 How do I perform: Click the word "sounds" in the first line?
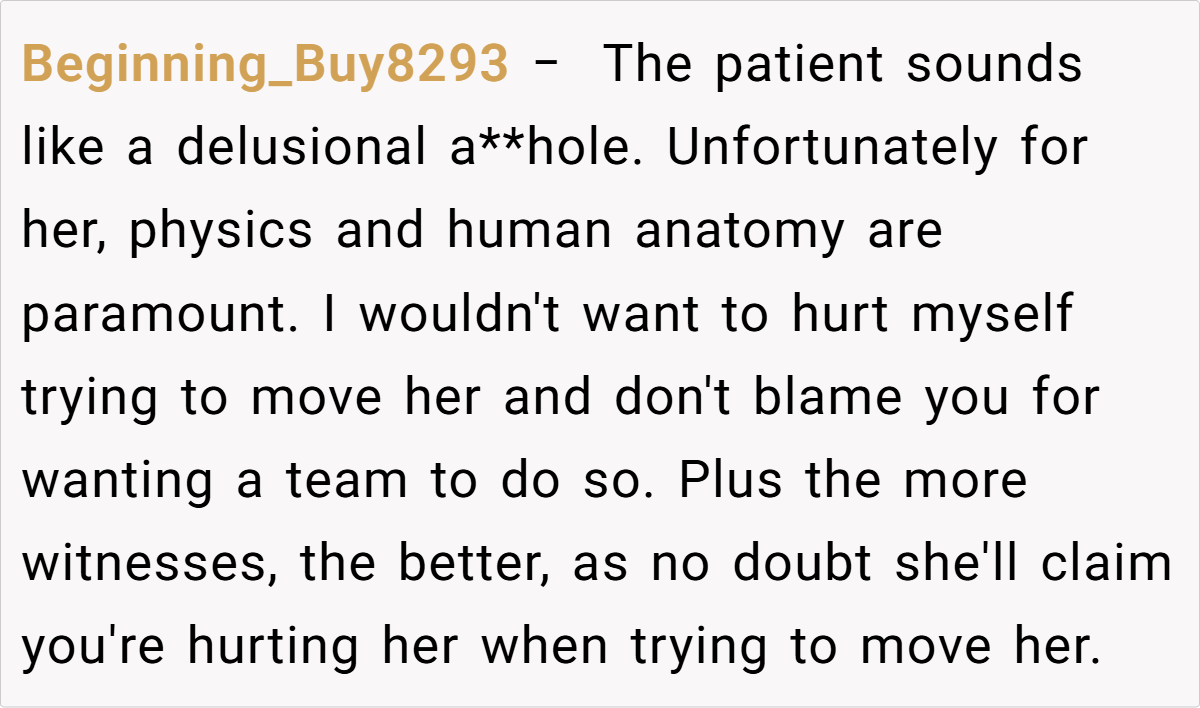coord(994,65)
